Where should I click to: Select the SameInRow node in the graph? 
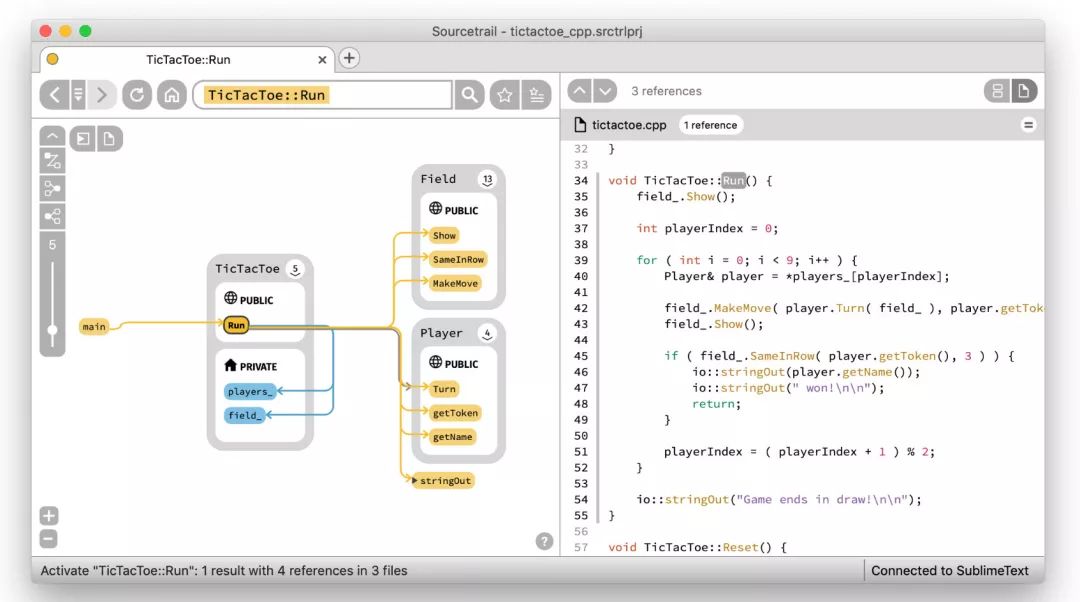[458, 260]
